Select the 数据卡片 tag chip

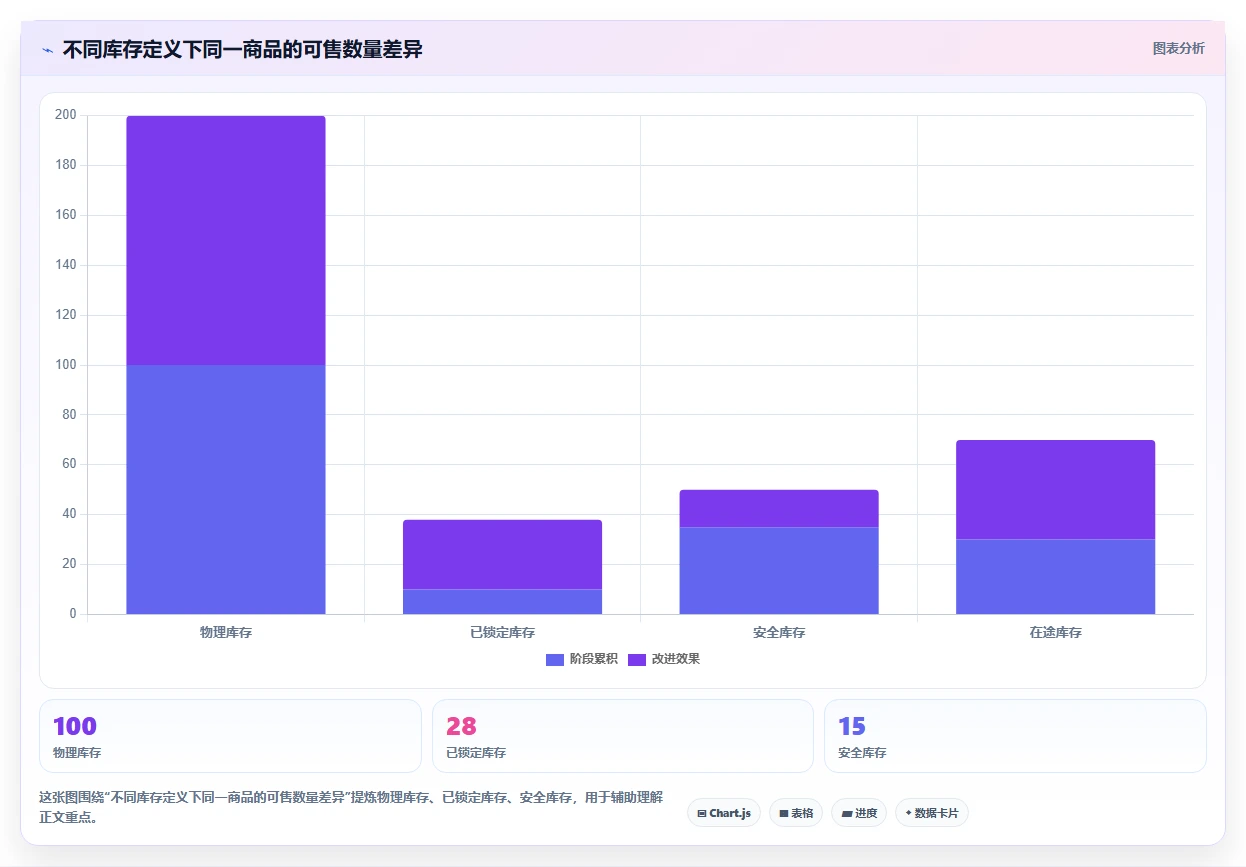tap(932, 813)
